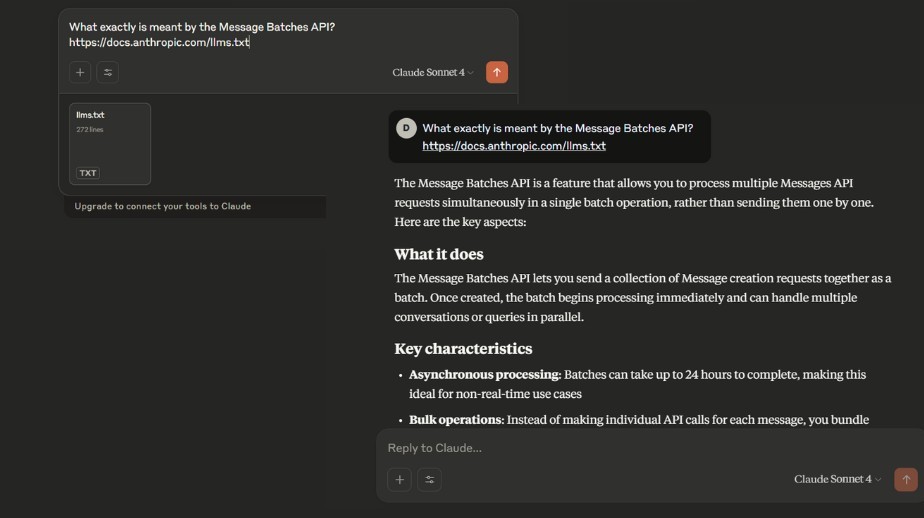Open search and tools settings in the top prompt box
The image size is (924, 518).
pyautogui.click(x=108, y=72)
